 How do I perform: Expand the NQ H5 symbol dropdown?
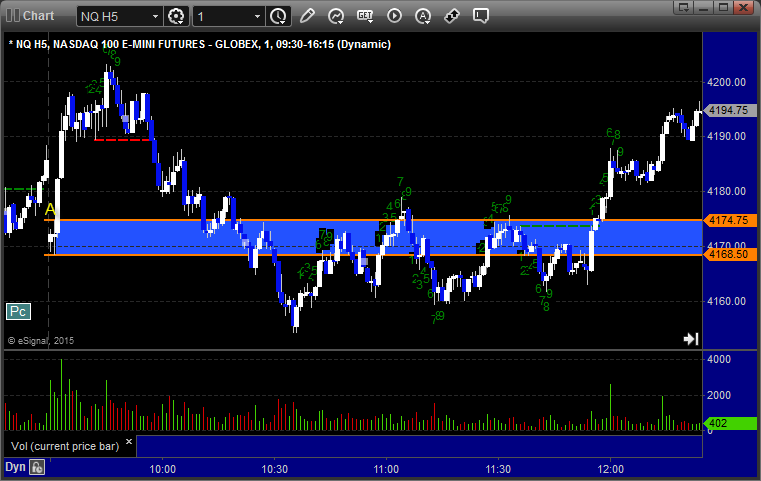click(x=155, y=17)
